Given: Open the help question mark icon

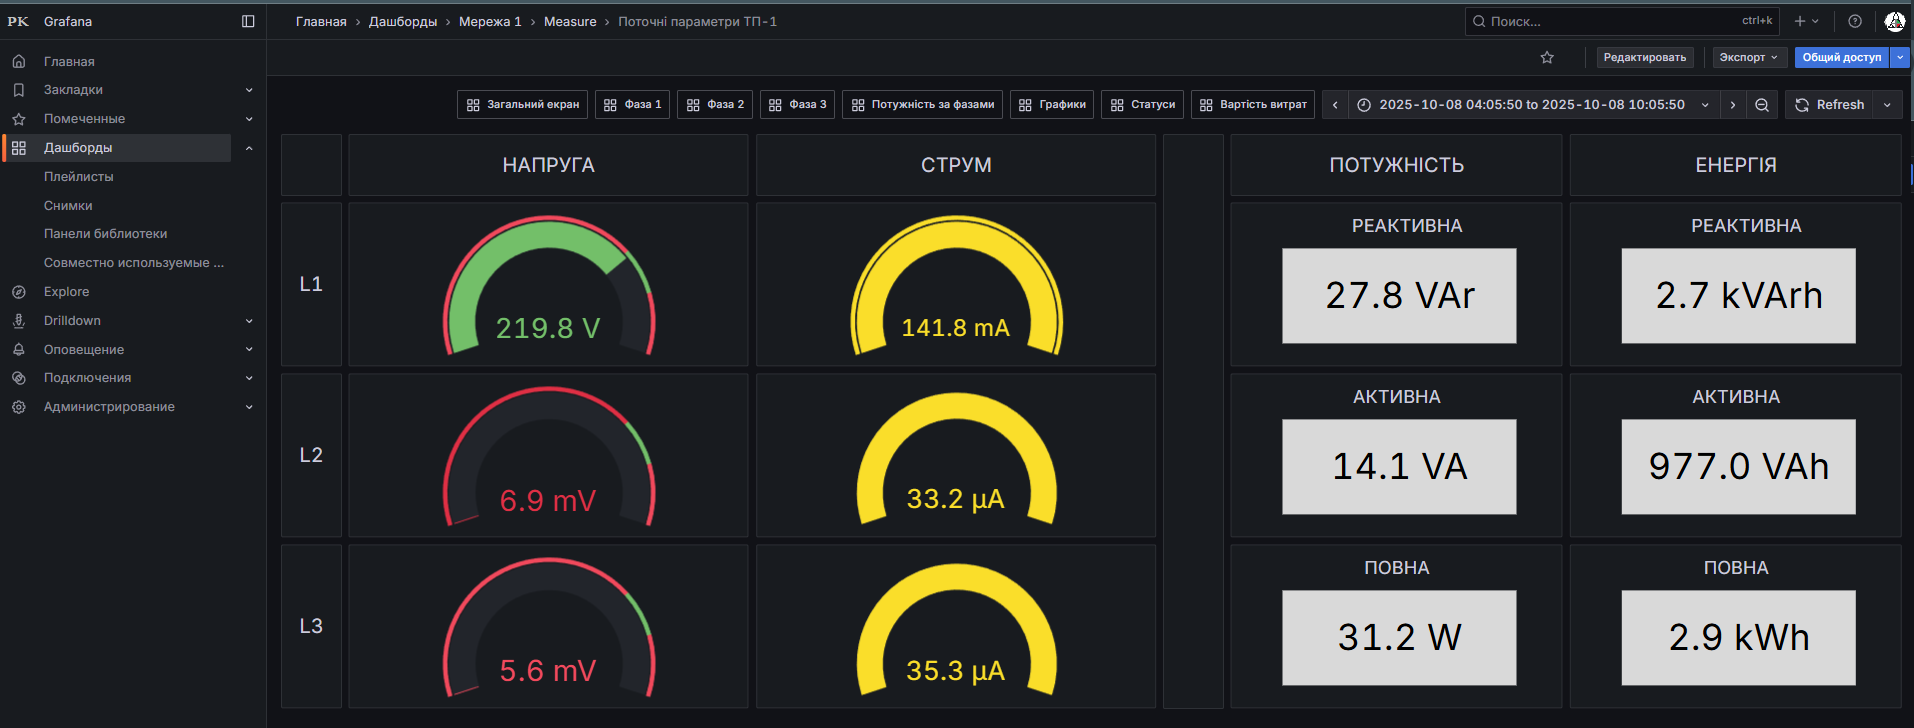Looking at the screenshot, I should point(1855,21).
